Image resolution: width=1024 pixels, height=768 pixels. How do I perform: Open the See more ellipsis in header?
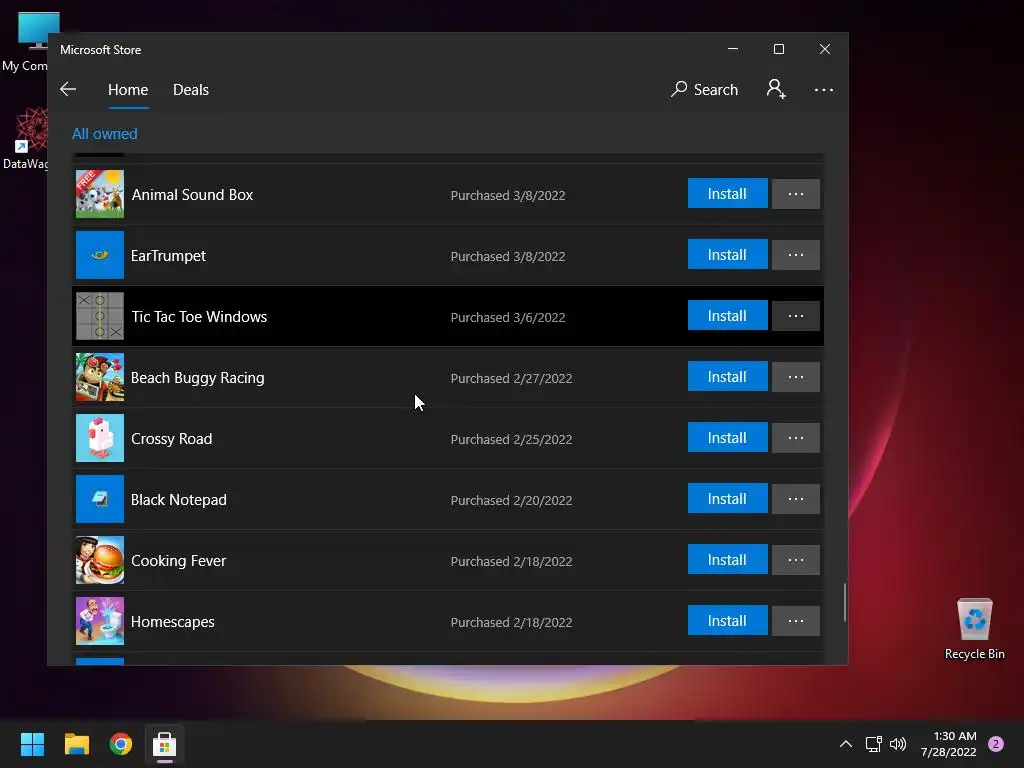coord(824,89)
